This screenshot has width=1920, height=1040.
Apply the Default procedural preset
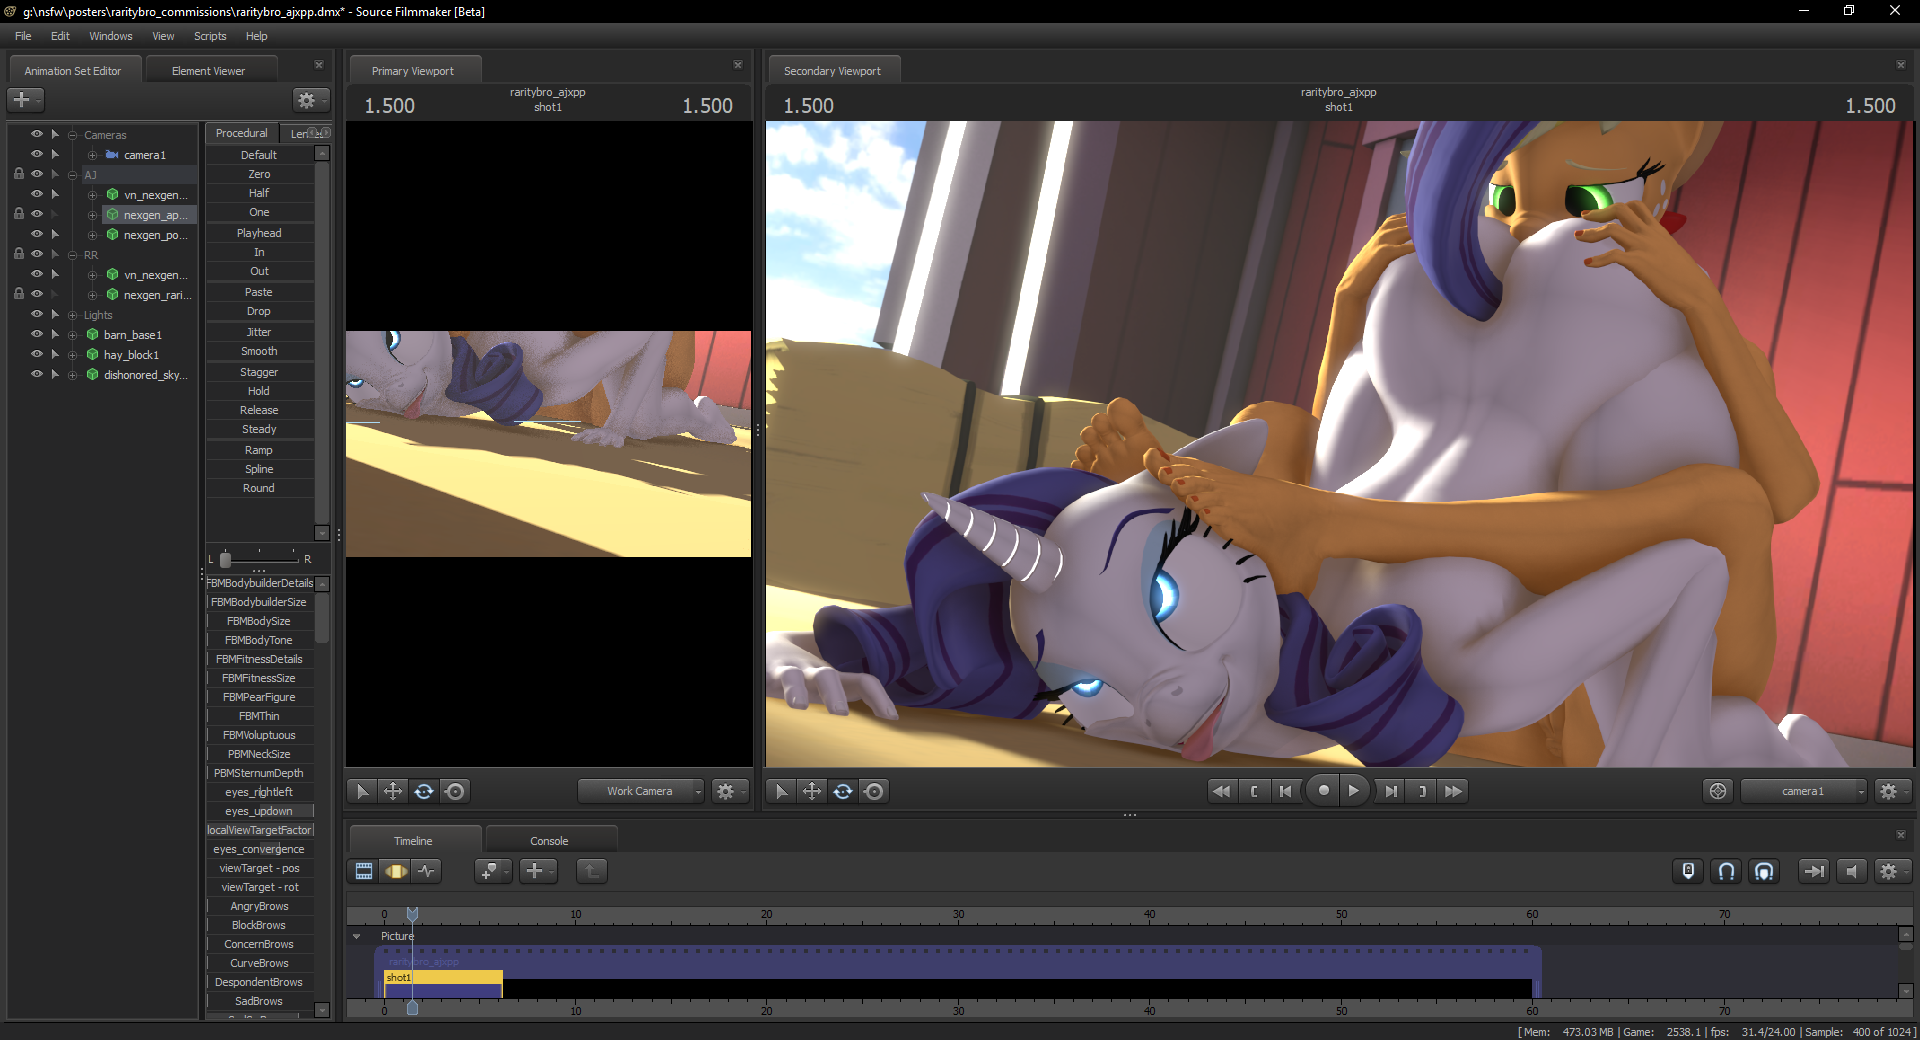[x=259, y=155]
